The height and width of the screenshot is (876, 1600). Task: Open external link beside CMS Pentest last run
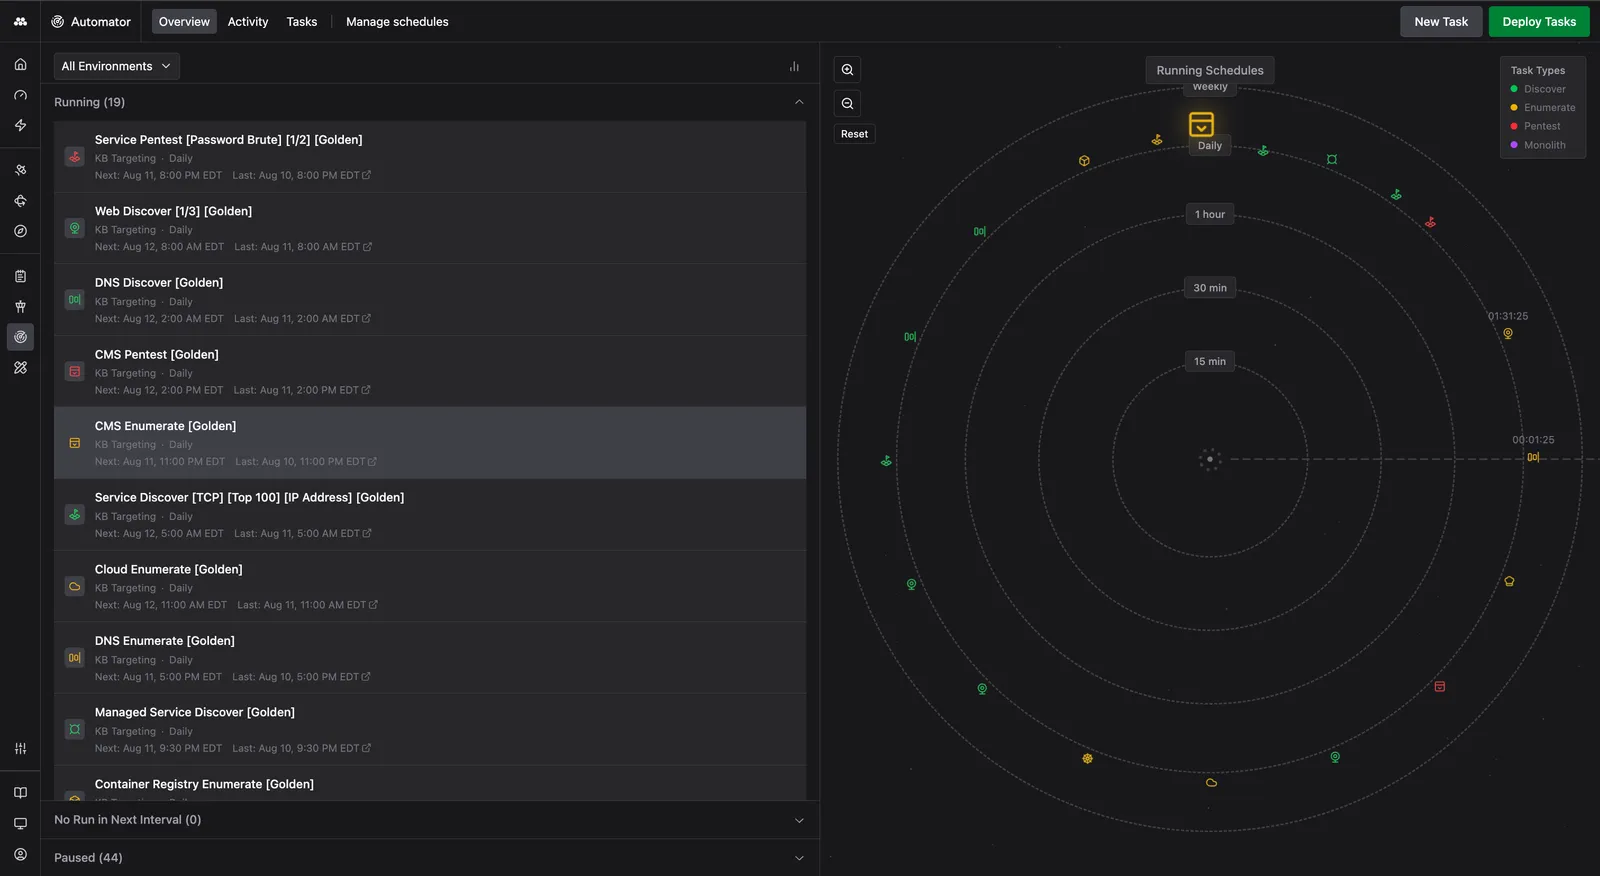pos(366,390)
